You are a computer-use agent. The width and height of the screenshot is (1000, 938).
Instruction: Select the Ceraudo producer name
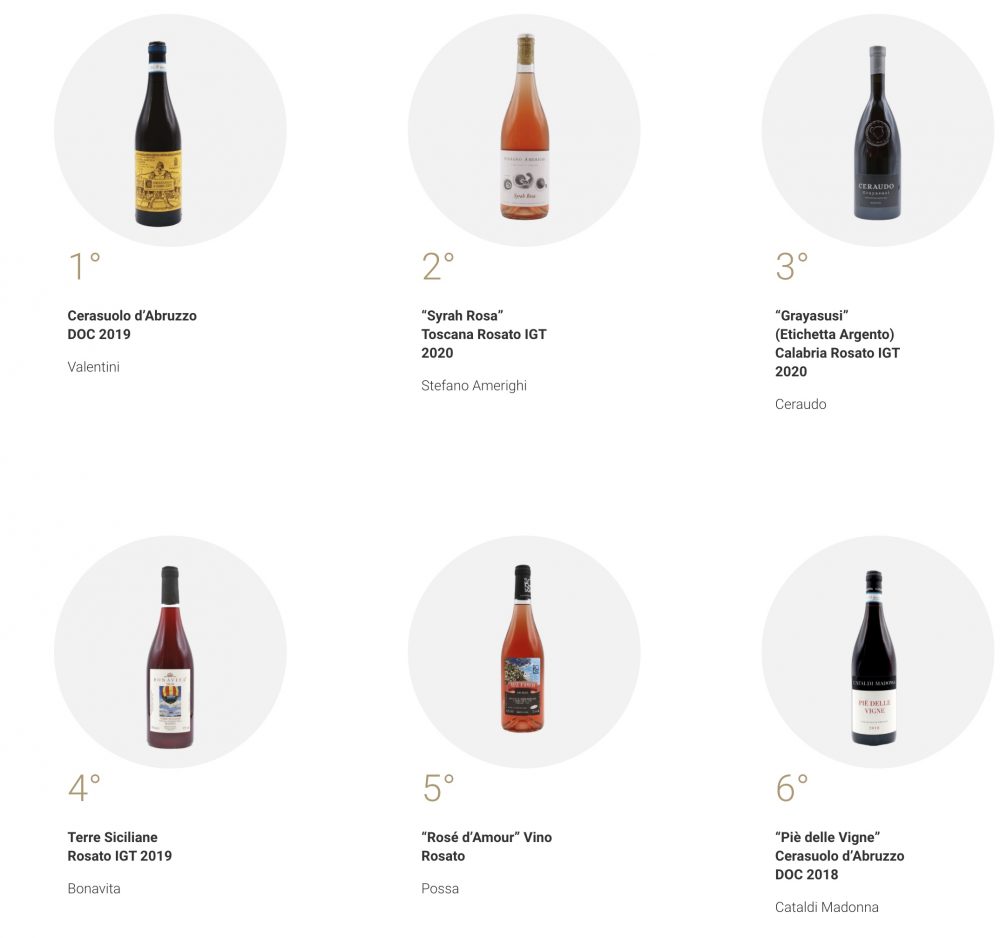(x=801, y=405)
